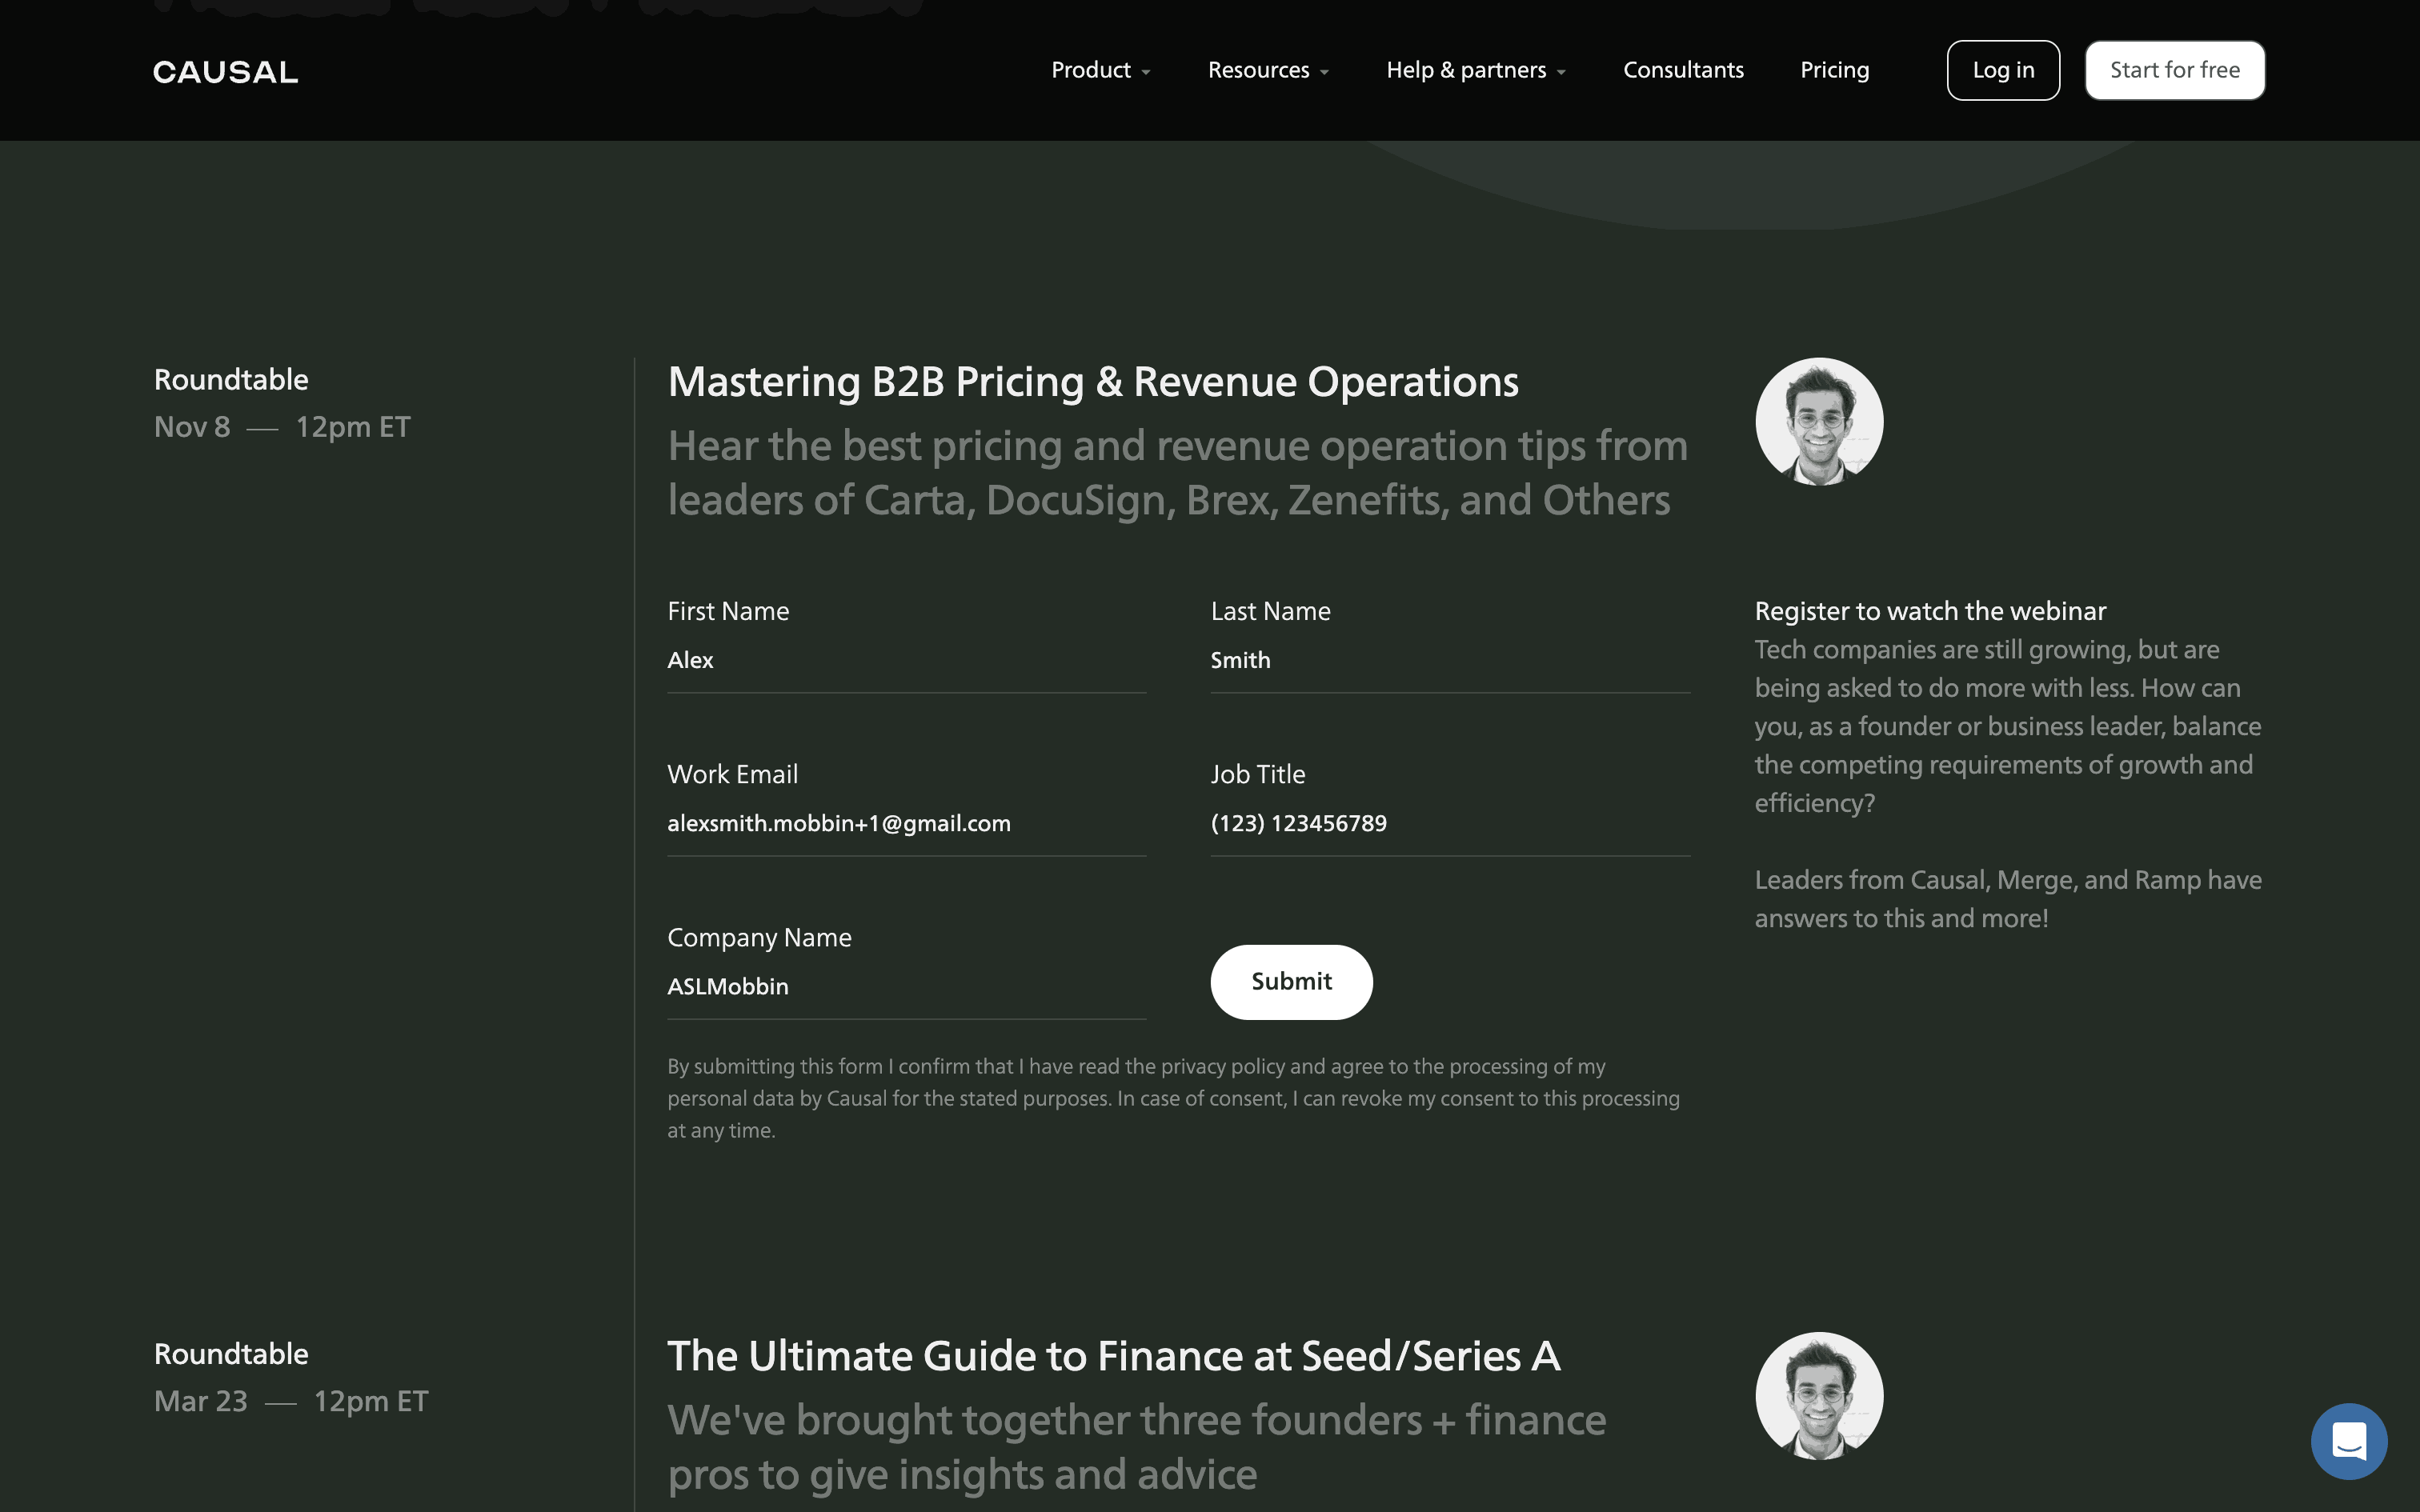Go to the Consultants page
Image resolution: width=2420 pixels, height=1512 pixels.
pos(1683,70)
